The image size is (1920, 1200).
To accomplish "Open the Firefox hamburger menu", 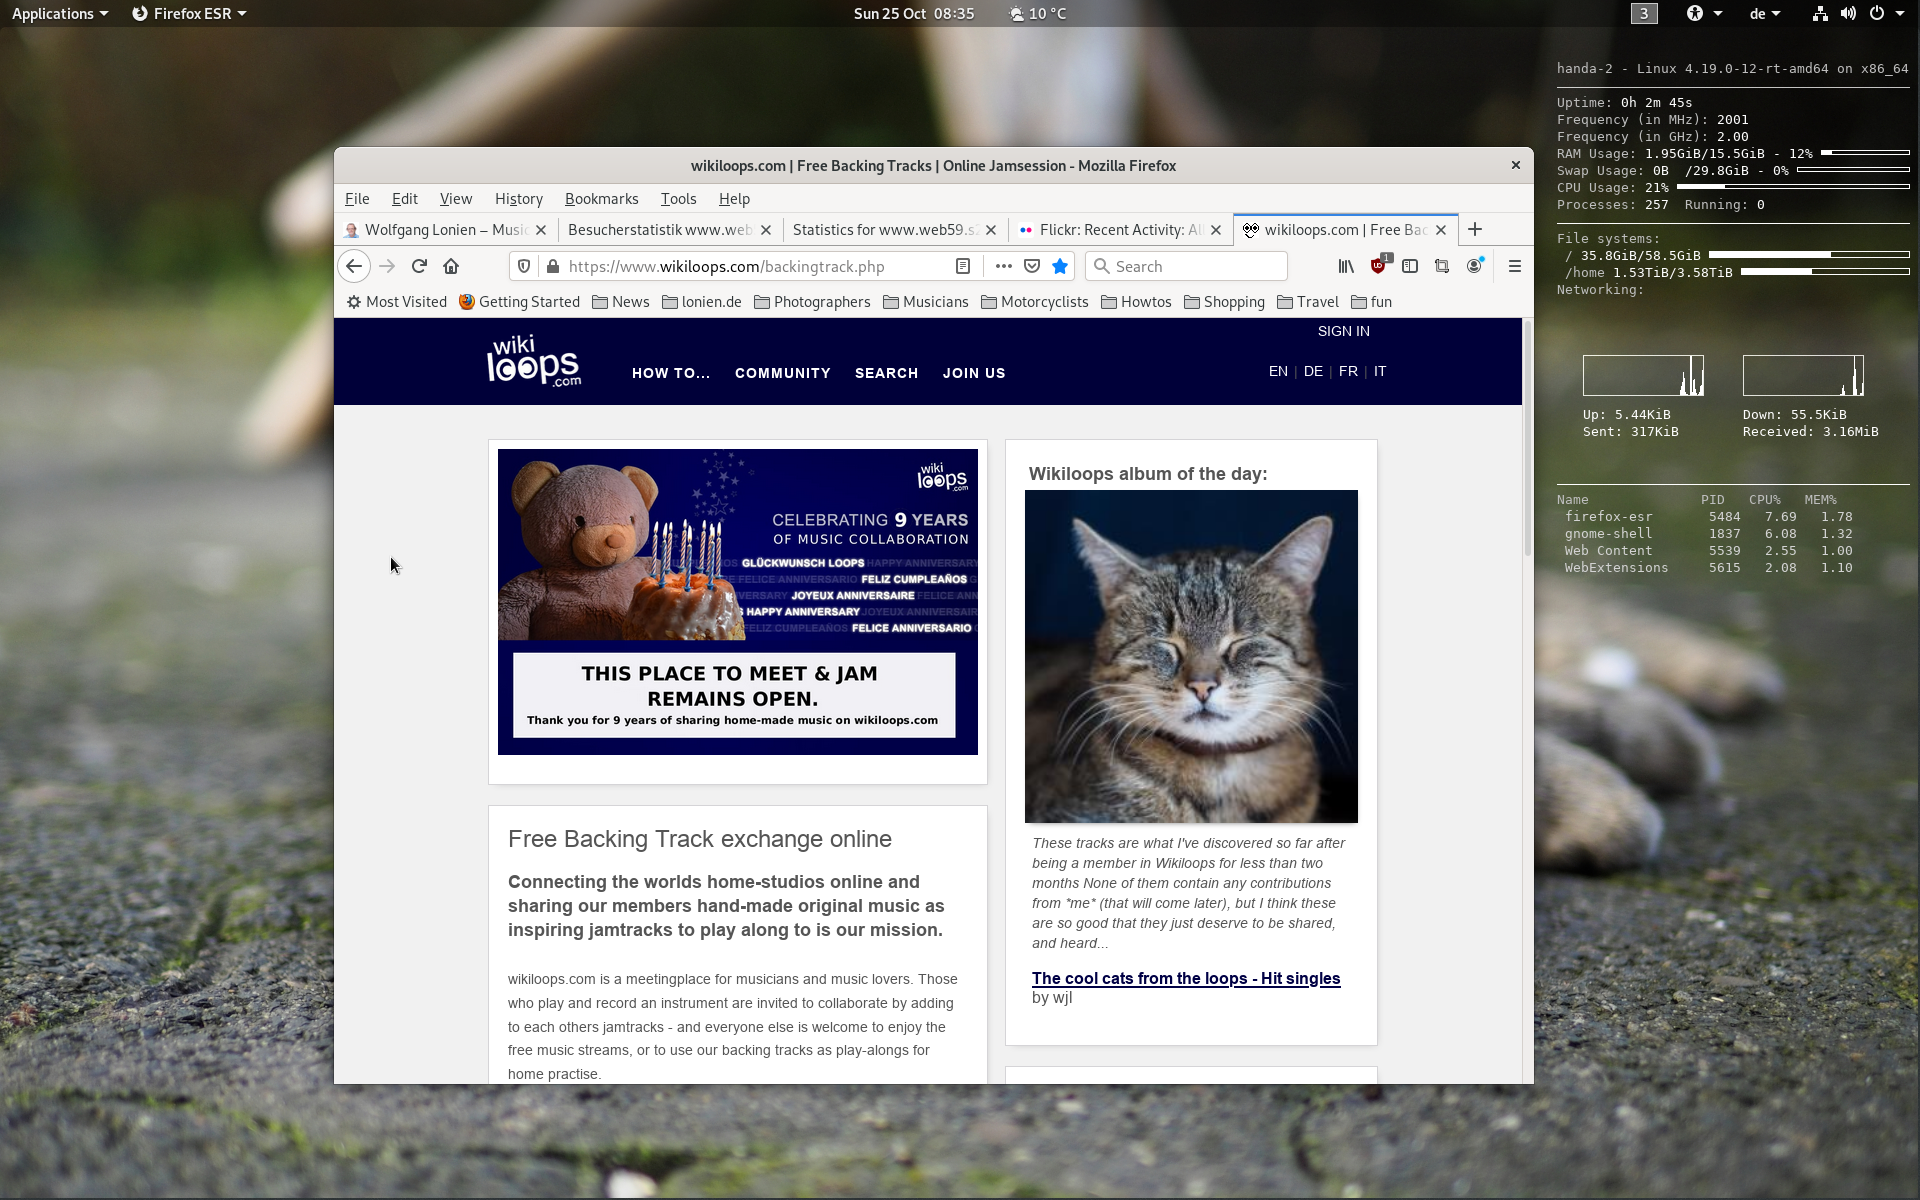I will coord(1514,266).
